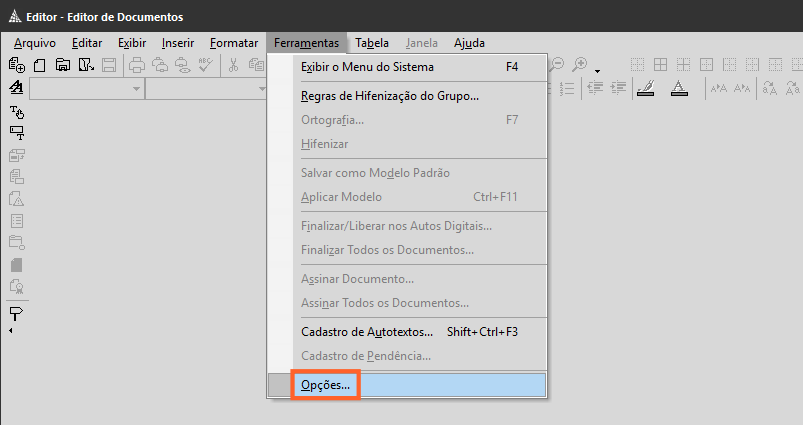Click the printer with eye preview icon
The width and height of the screenshot is (803, 425).
183,65
